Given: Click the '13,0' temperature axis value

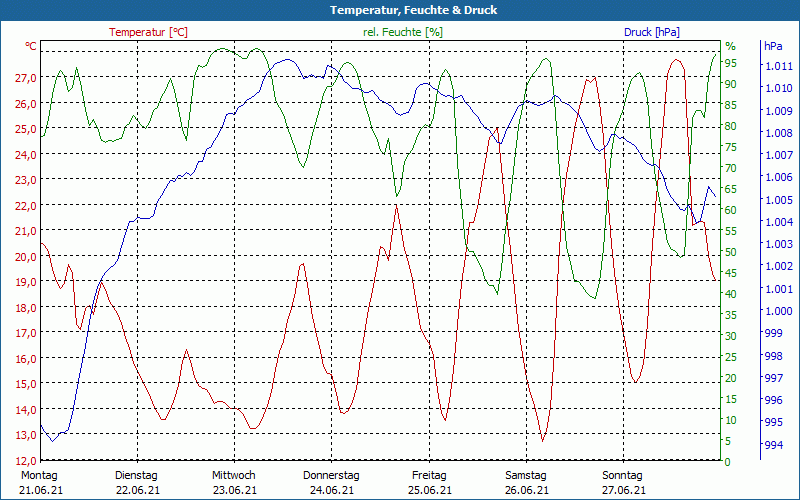Looking at the screenshot, I should point(26,435).
